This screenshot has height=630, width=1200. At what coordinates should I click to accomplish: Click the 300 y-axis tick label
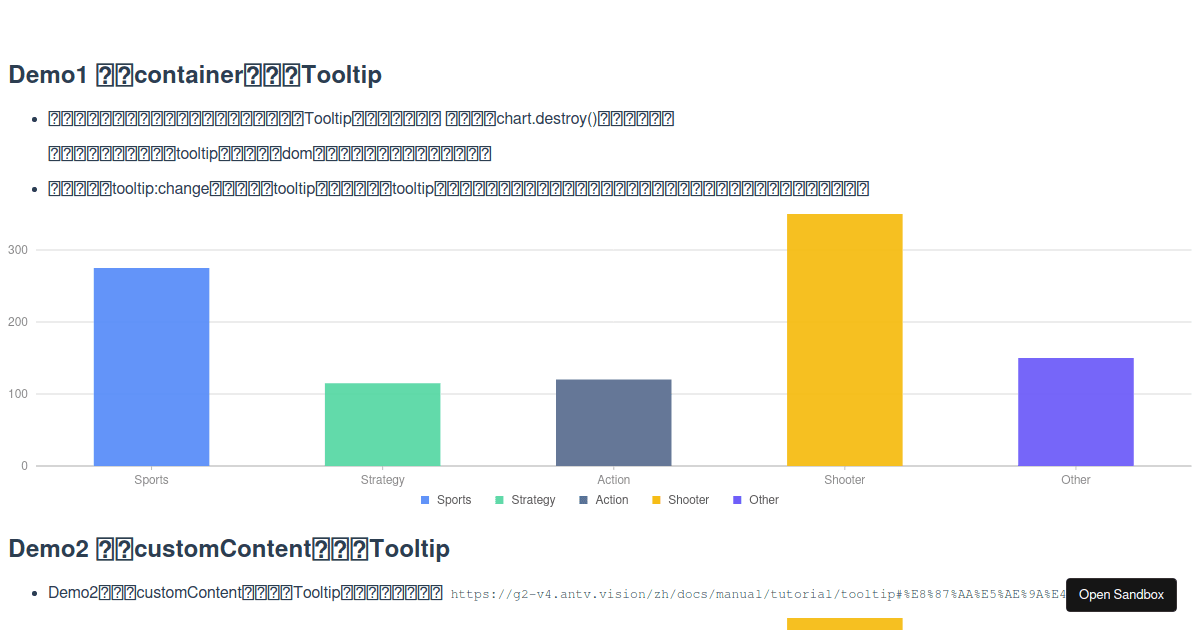click(18, 250)
